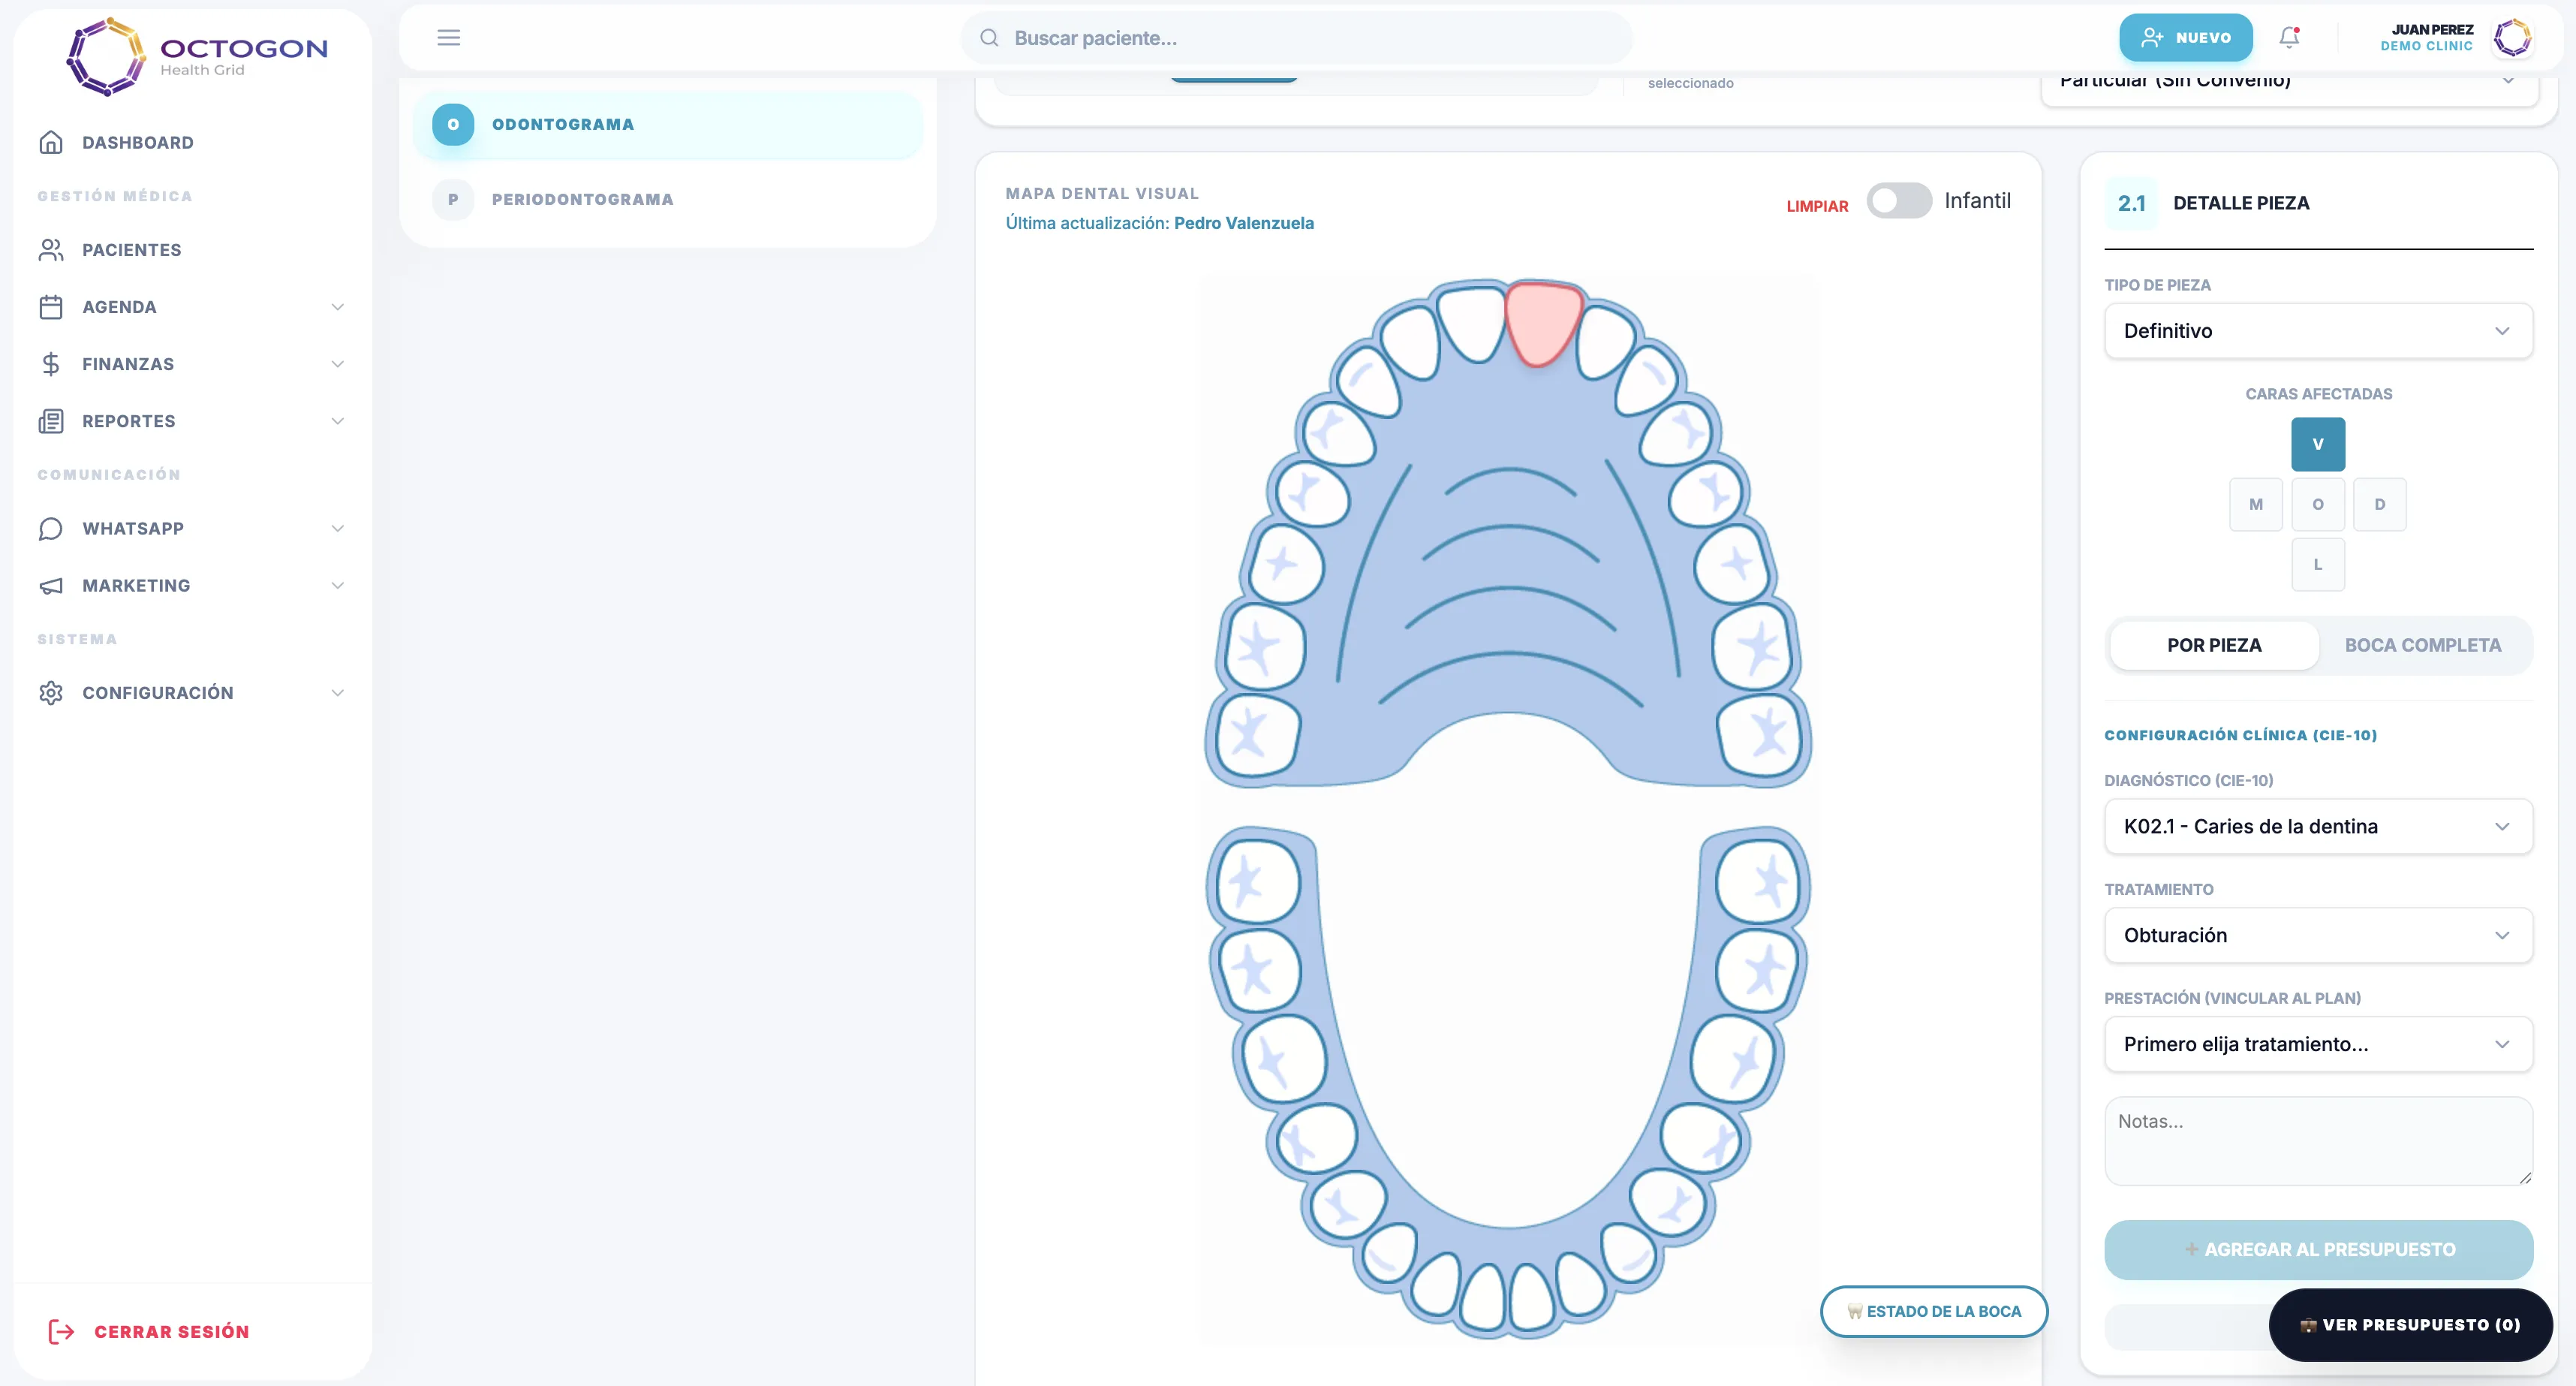Click the Reportes document icon
The height and width of the screenshot is (1386, 2576).
(x=51, y=421)
